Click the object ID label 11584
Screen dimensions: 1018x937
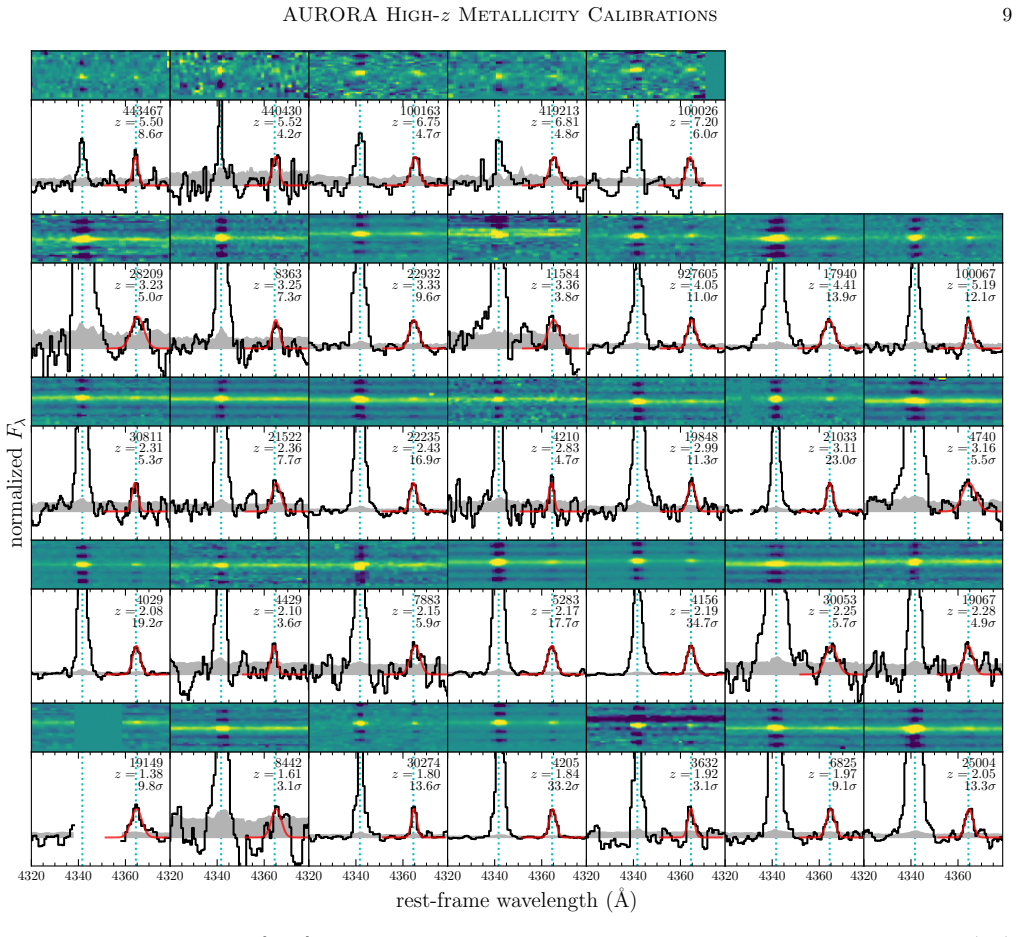(x=563, y=274)
